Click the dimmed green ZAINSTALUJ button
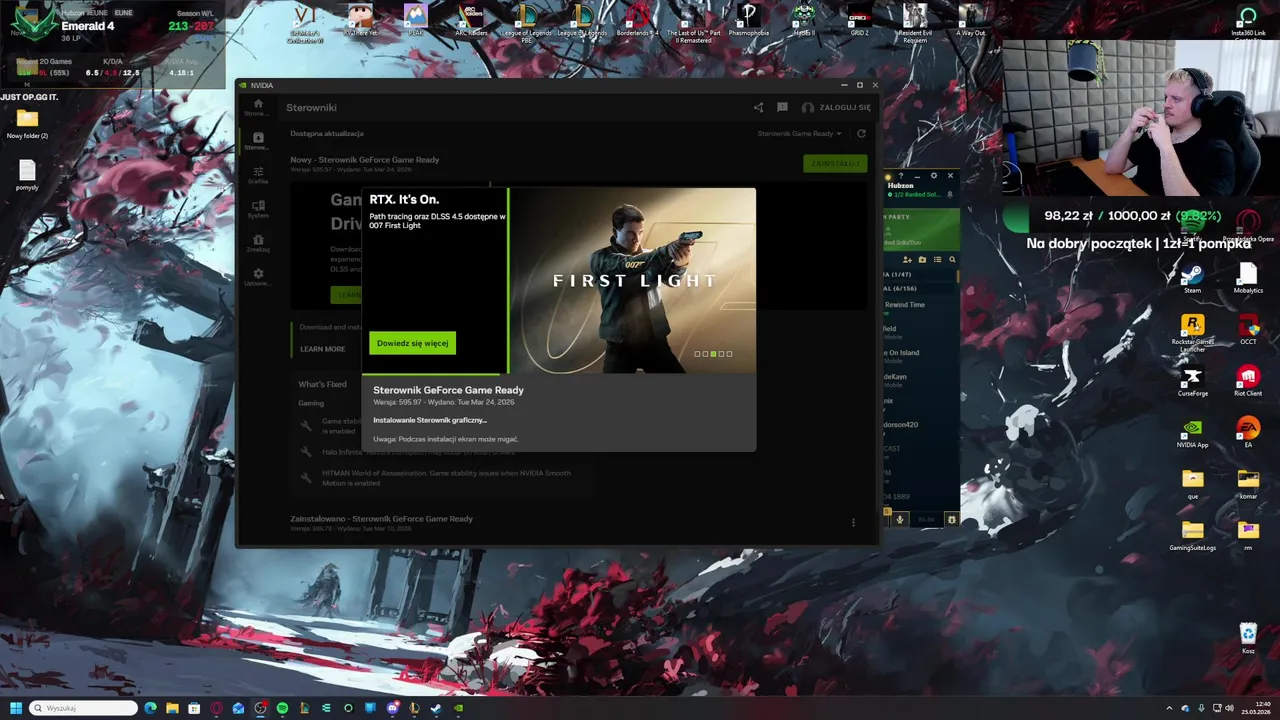Screen dimensions: 1280x720 pyautogui.click(x=835, y=163)
